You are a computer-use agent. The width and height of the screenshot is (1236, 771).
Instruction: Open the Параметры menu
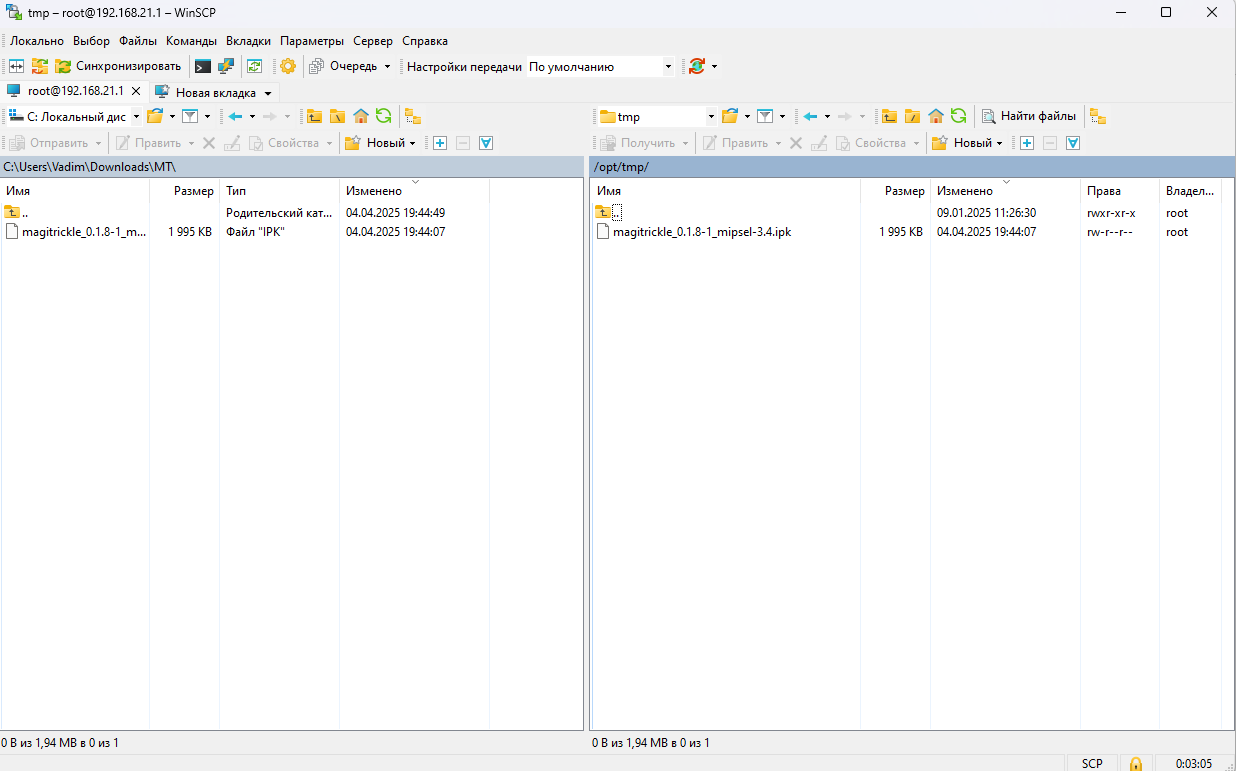(312, 41)
